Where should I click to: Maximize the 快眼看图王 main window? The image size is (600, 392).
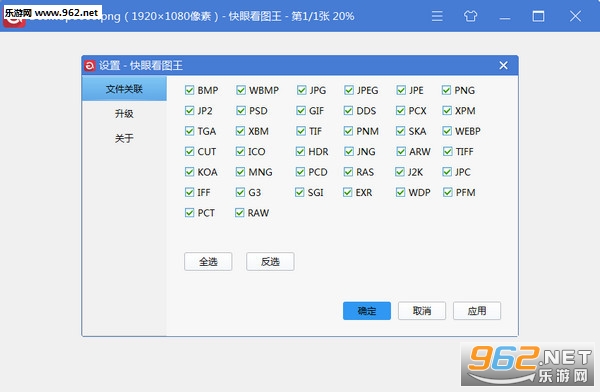[x=538, y=16]
